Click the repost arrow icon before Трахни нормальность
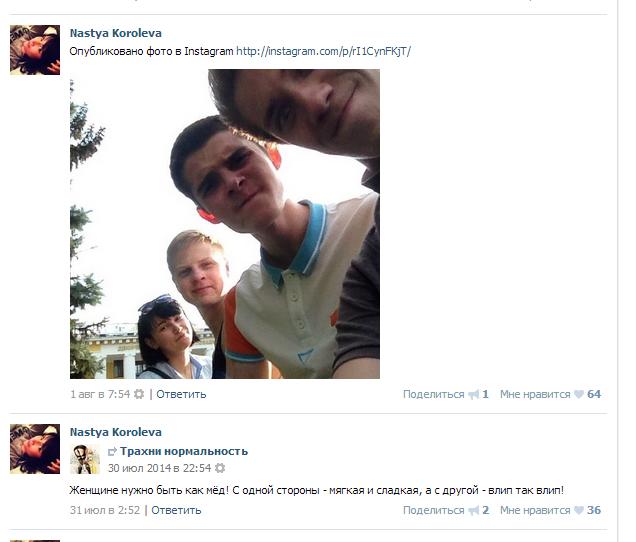The height and width of the screenshot is (542, 636). tap(112, 451)
